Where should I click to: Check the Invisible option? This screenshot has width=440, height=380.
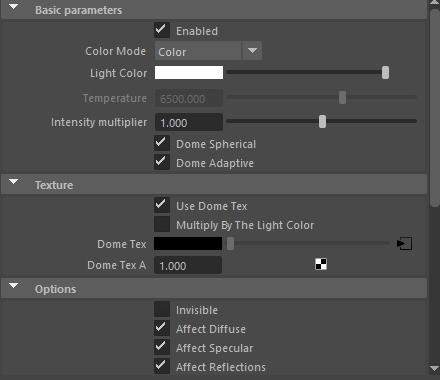(162, 309)
